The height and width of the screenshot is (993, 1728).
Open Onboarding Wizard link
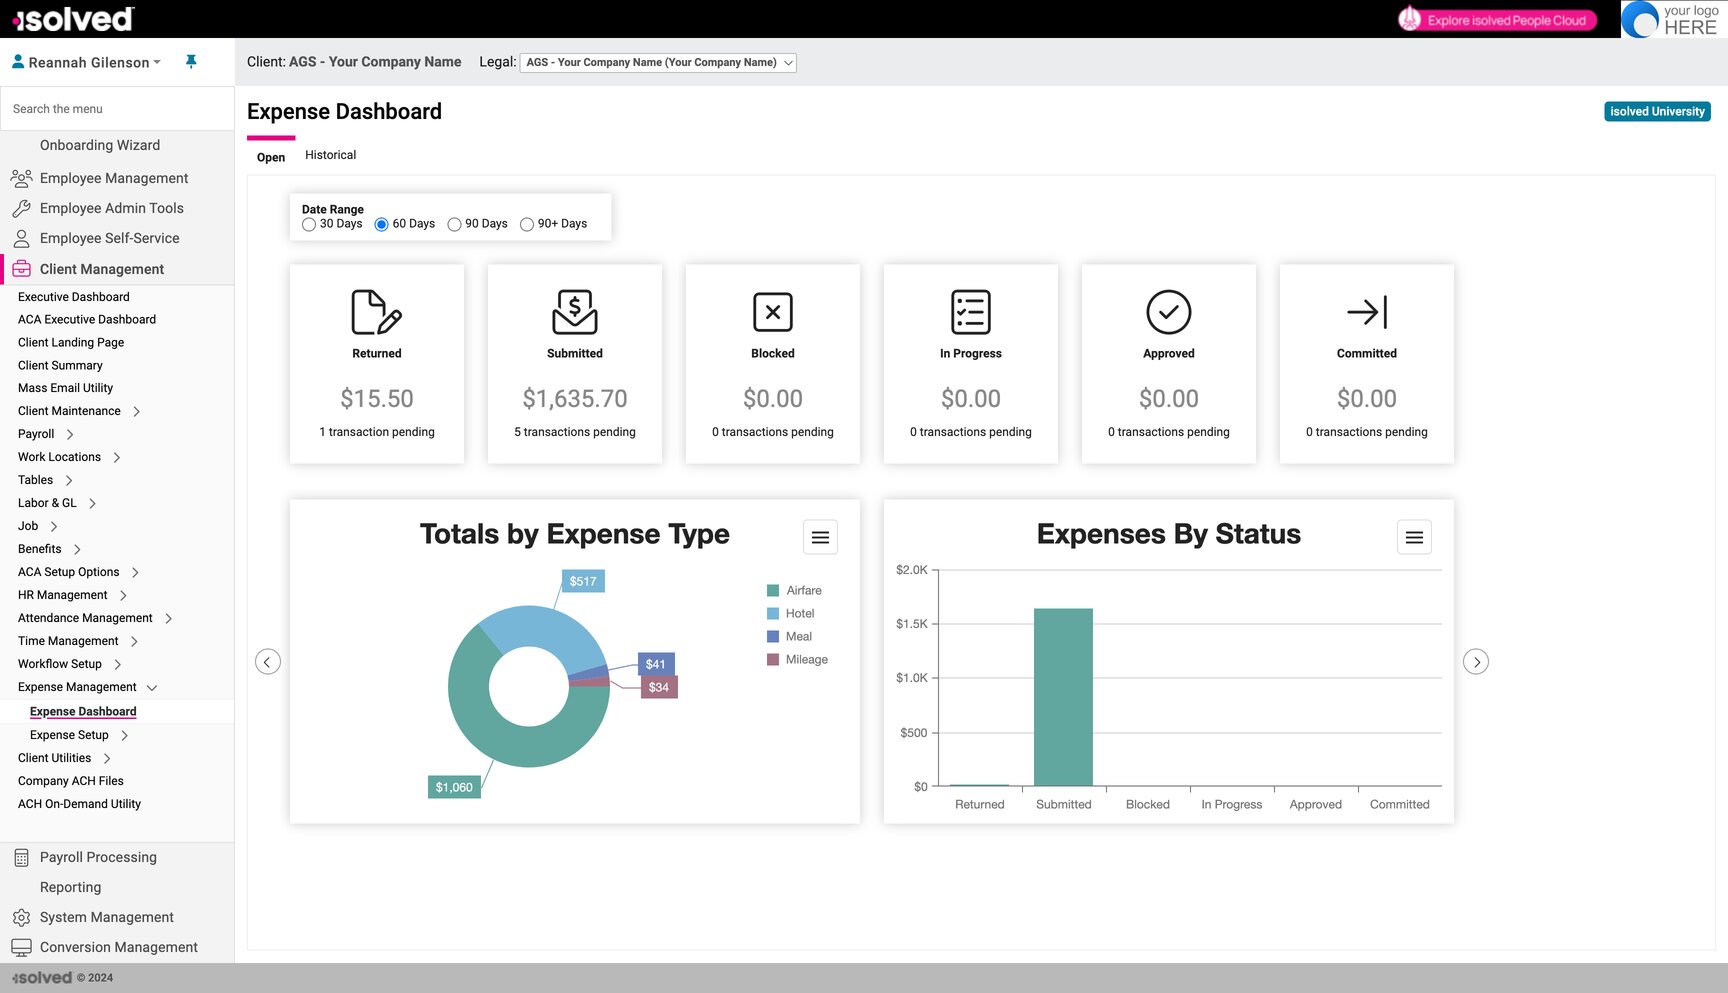[100, 145]
